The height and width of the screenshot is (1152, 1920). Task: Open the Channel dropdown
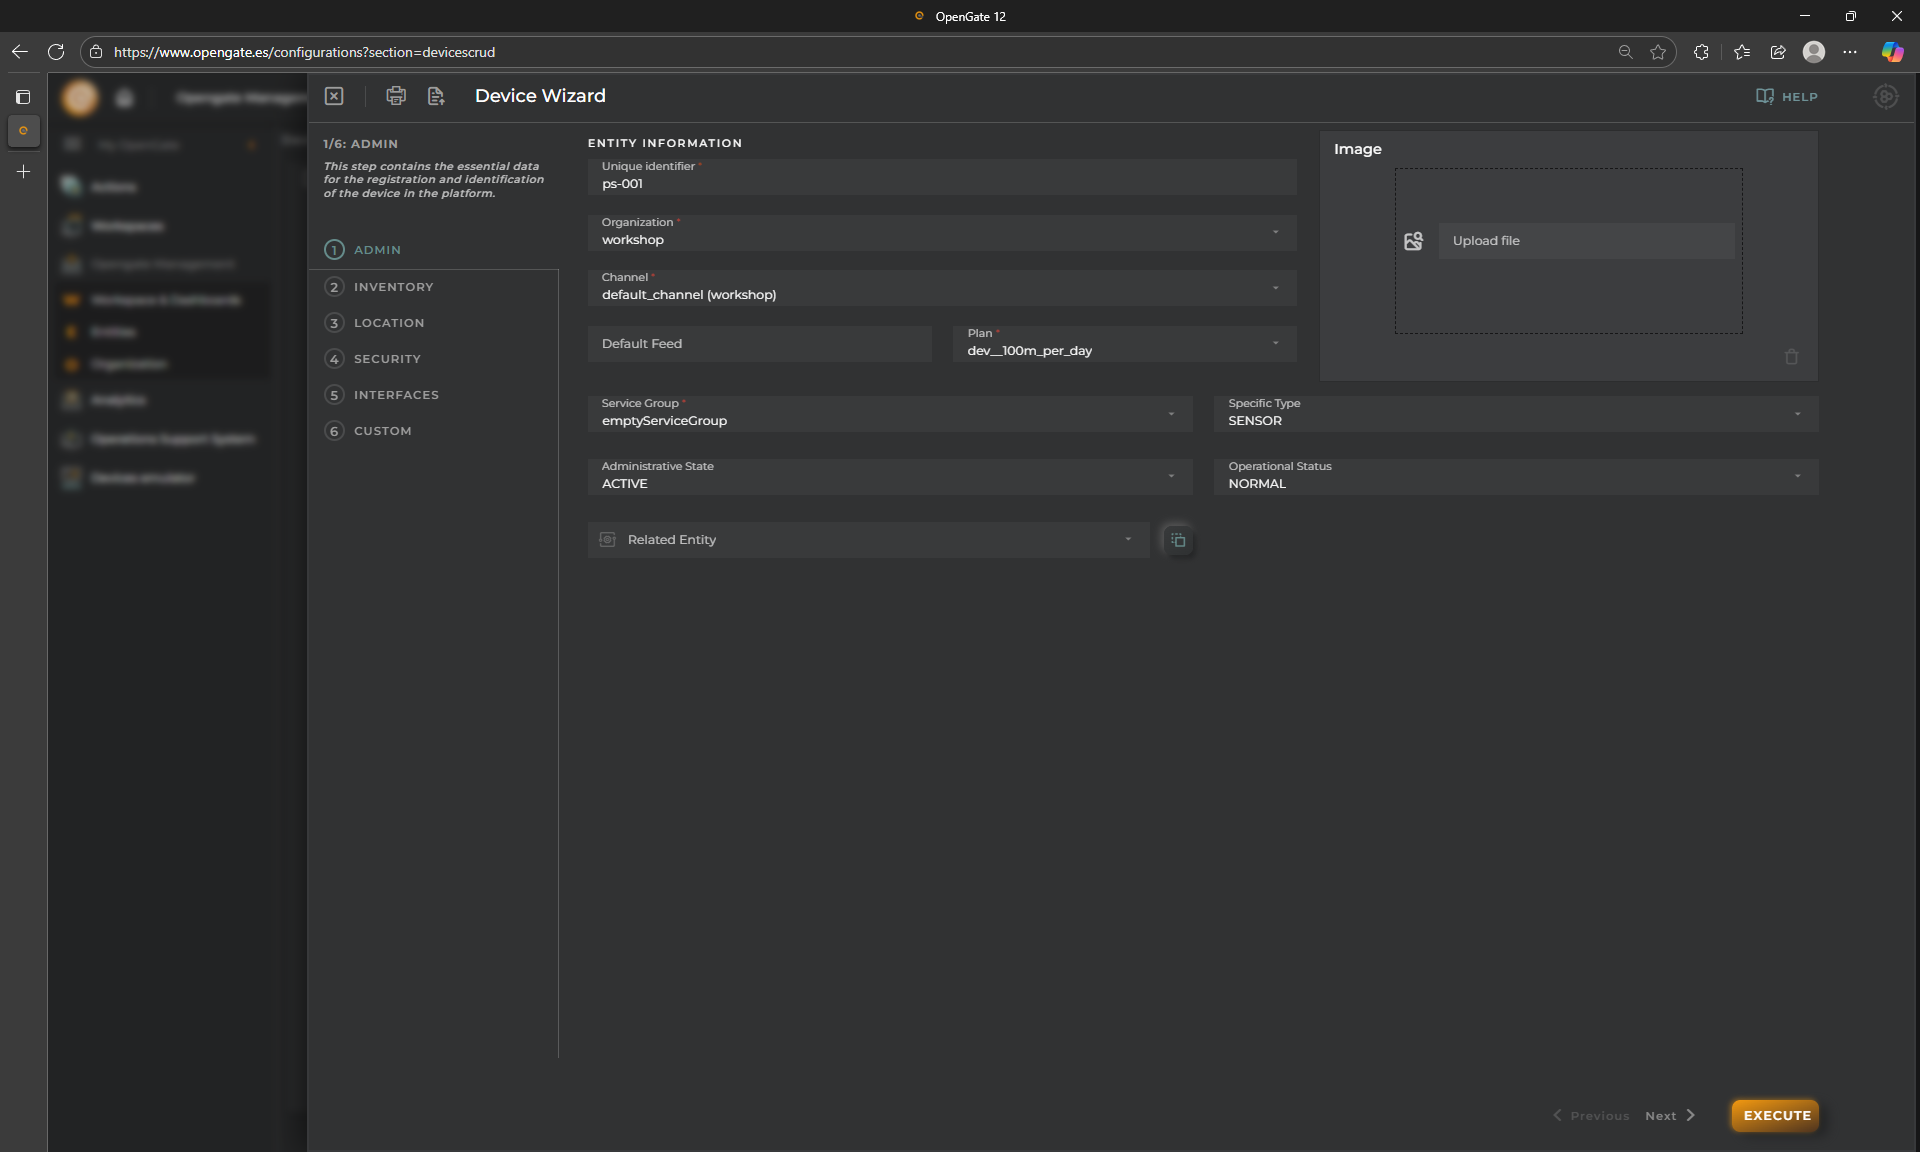click(x=1275, y=288)
